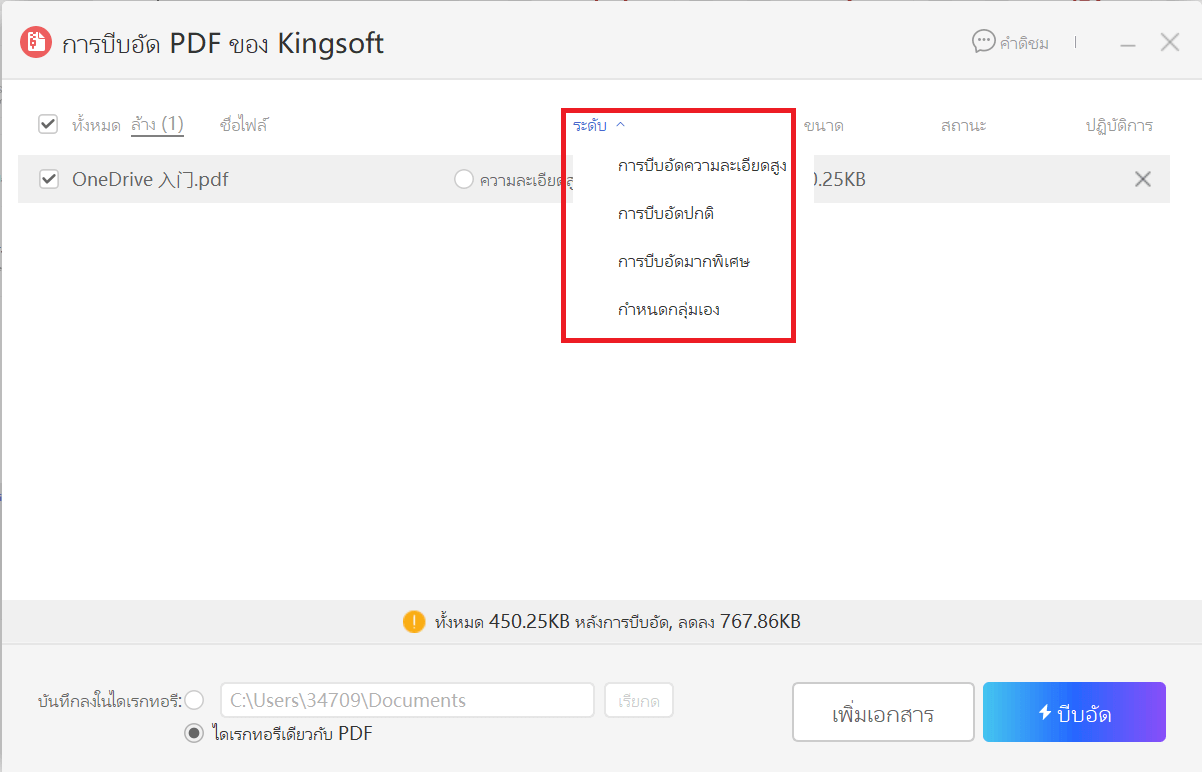Click the ชื่อไฟล์ column header
Screen dimensions: 1202x772
pyautogui.click(x=244, y=125)
